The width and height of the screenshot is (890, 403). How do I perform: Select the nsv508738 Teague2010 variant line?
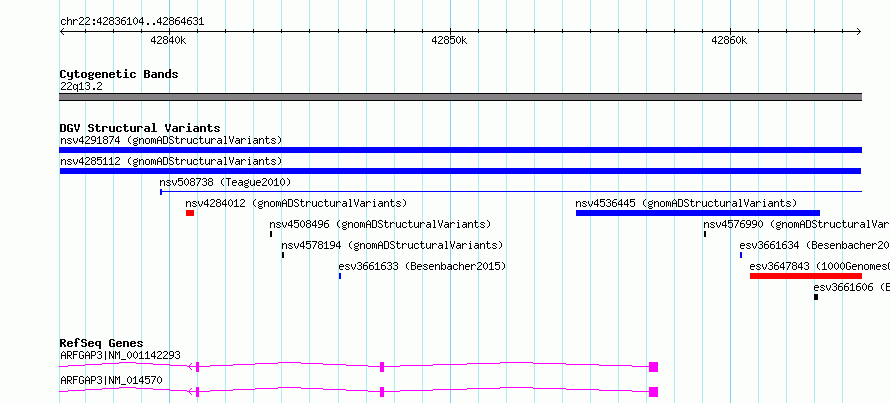(x=511, y=192)
